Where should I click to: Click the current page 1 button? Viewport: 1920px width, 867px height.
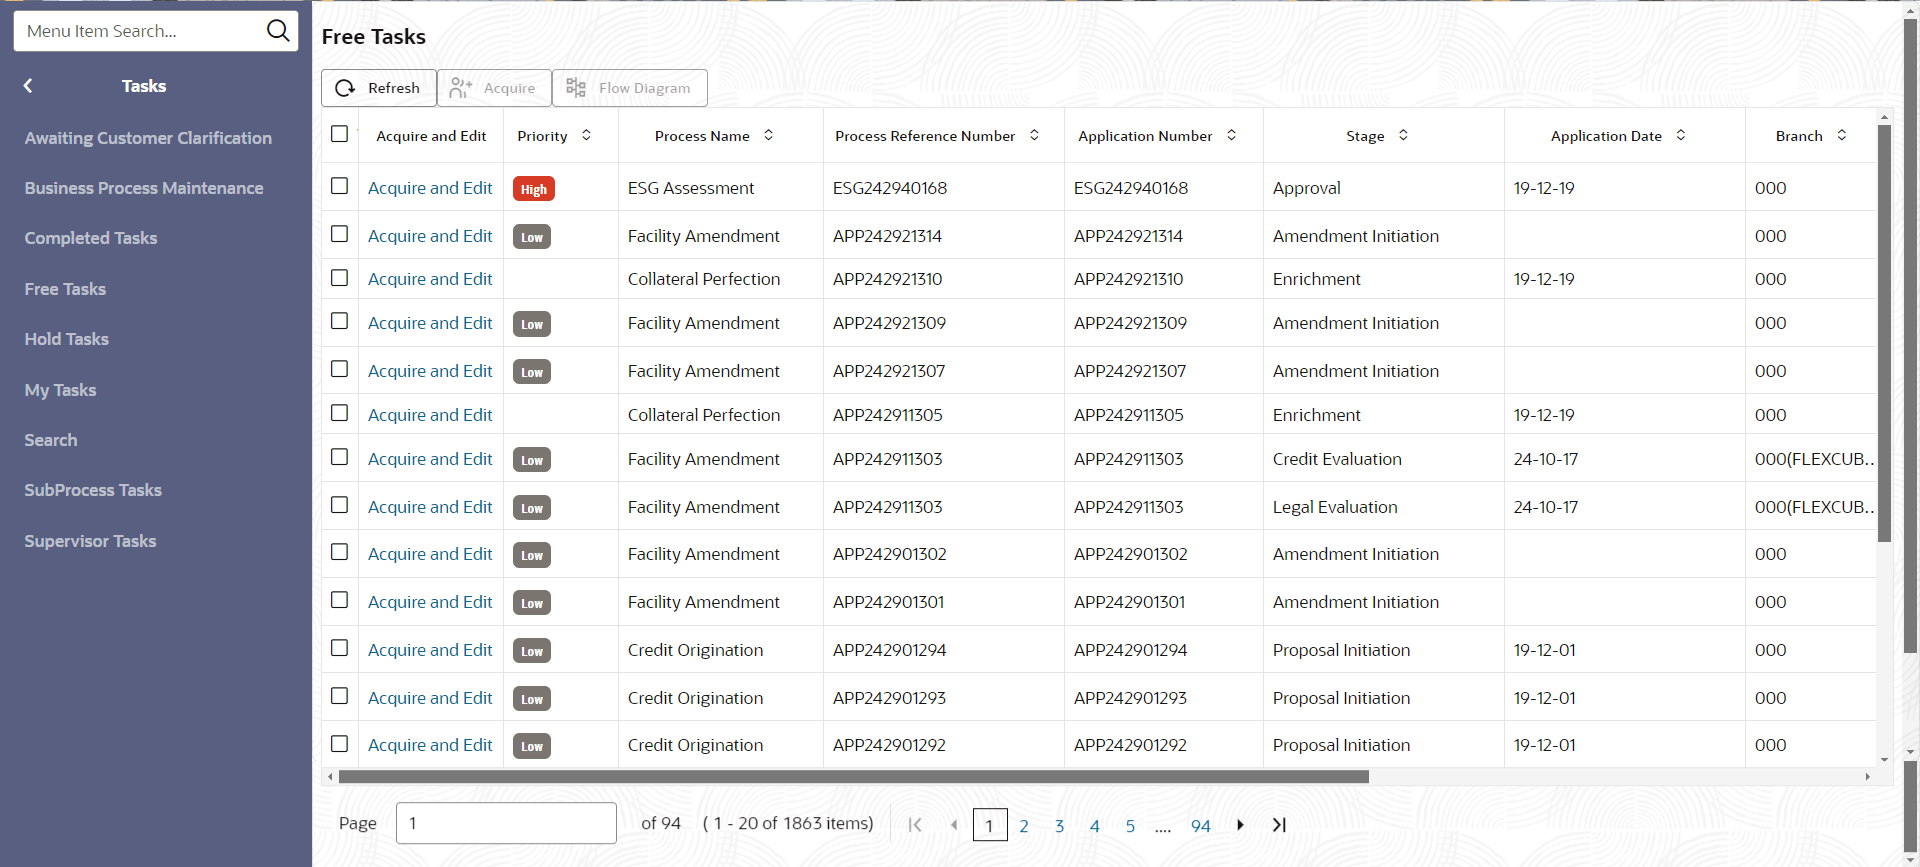[990, 825]
